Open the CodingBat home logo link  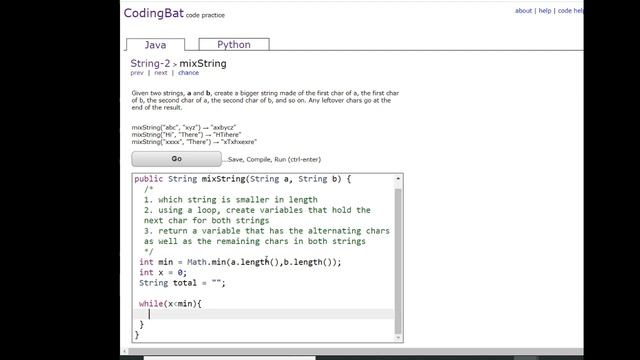pos(154,13)
